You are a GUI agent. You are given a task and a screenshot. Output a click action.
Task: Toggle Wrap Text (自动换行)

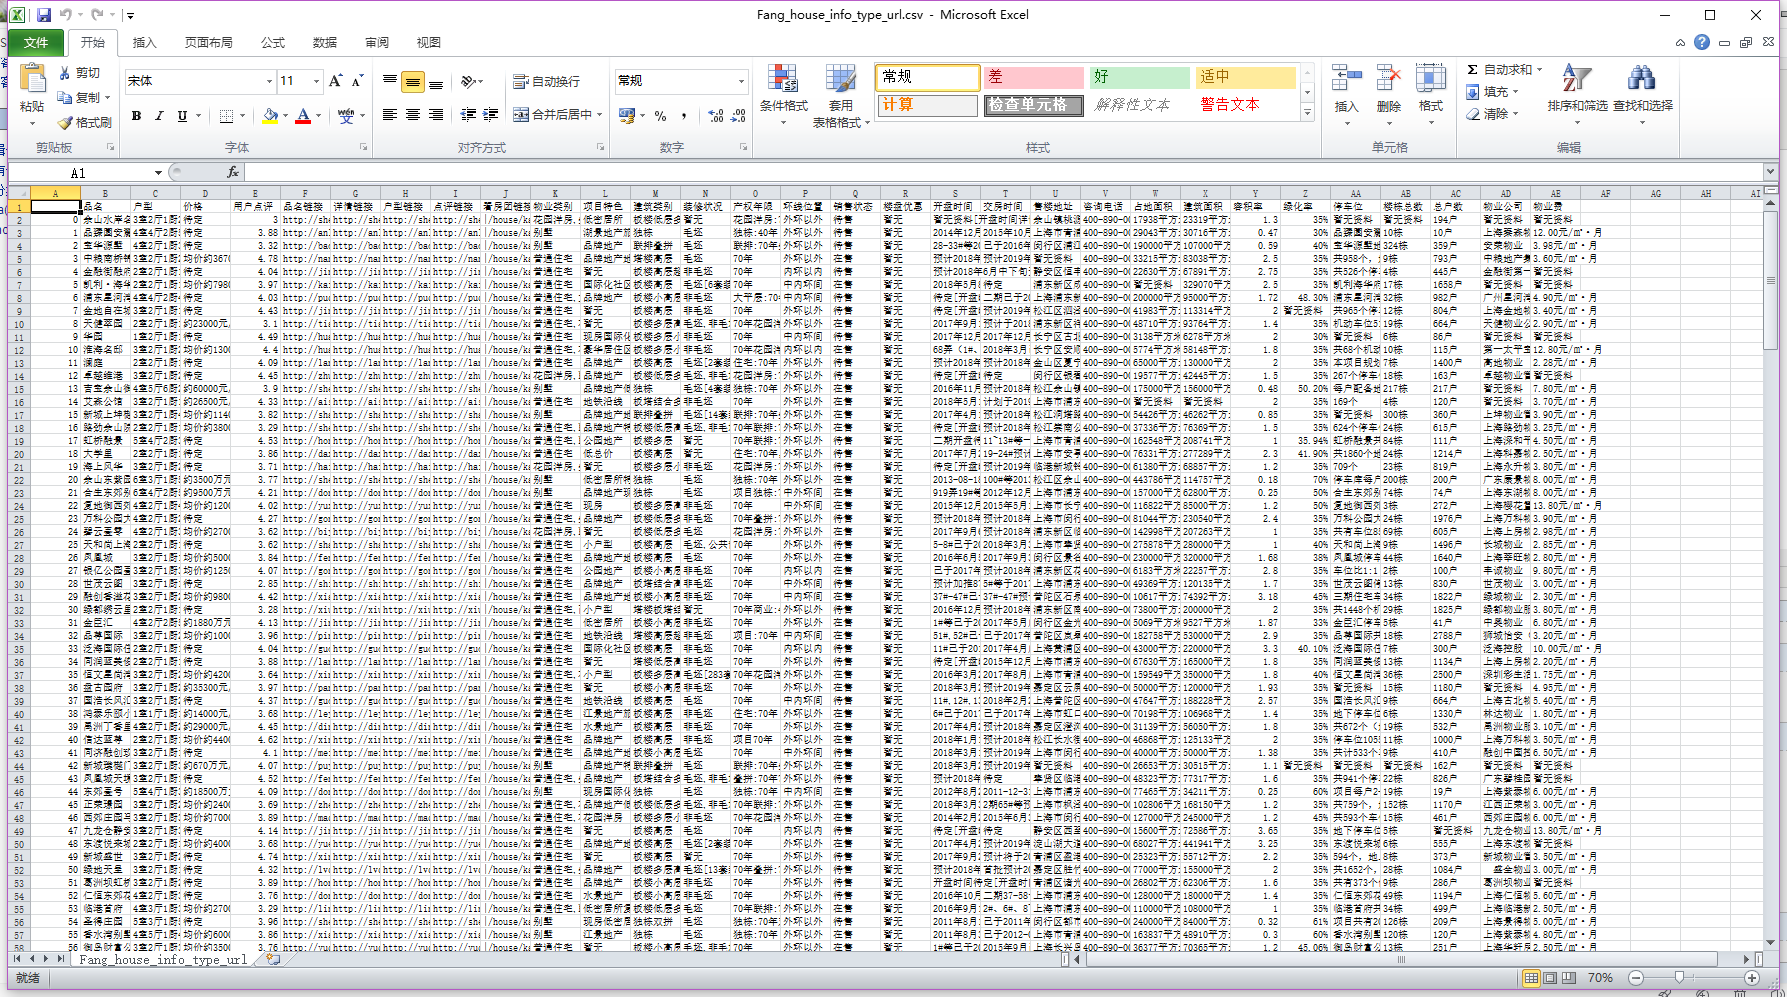(x=546, y=82)
